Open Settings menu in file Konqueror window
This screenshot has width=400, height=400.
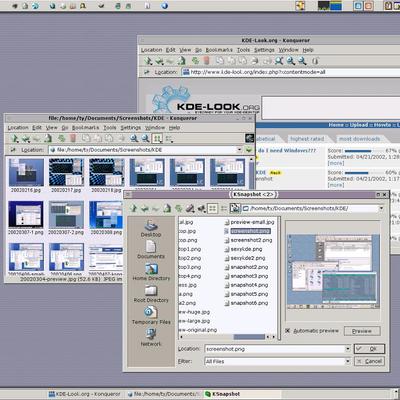(131, 128)
